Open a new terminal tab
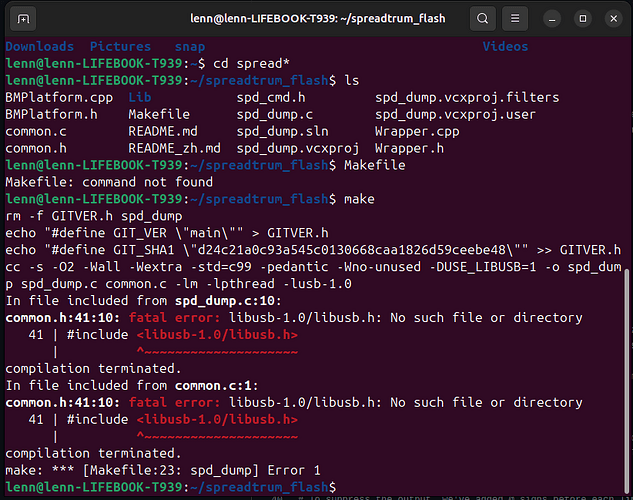 pyautogui.click(x=23, y=19)
